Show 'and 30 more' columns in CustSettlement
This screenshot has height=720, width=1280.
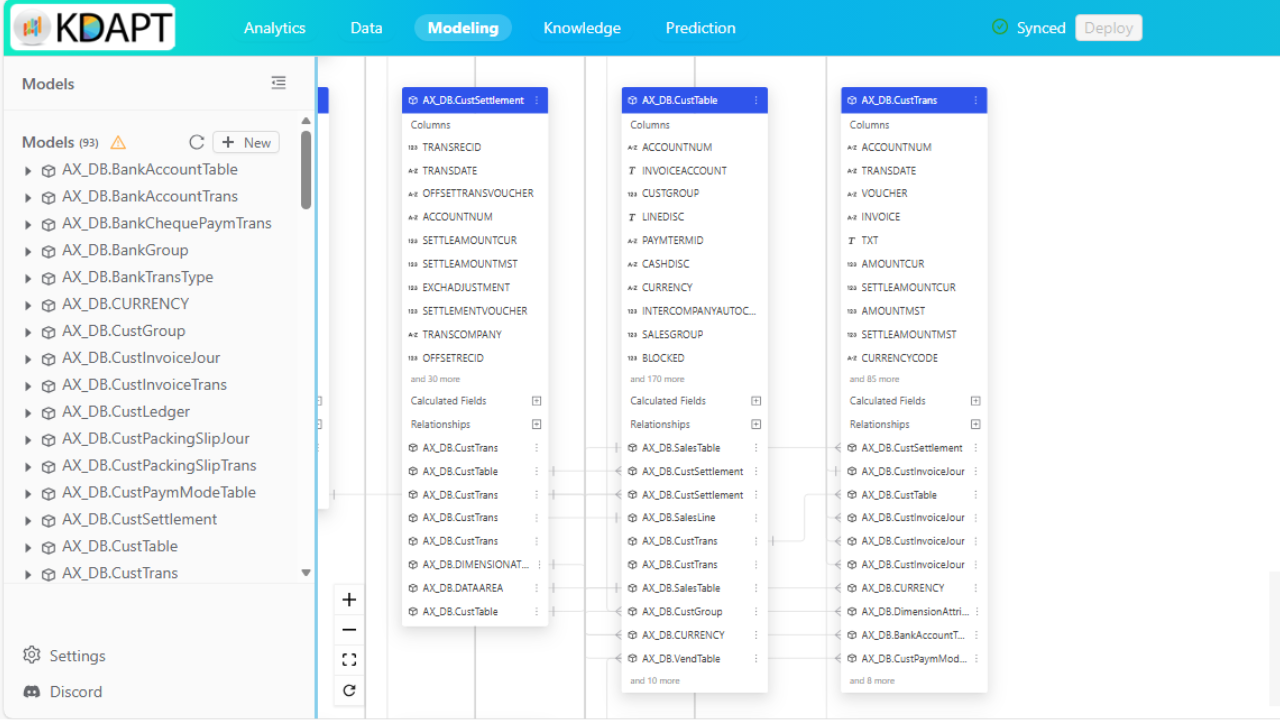point(435,379)
